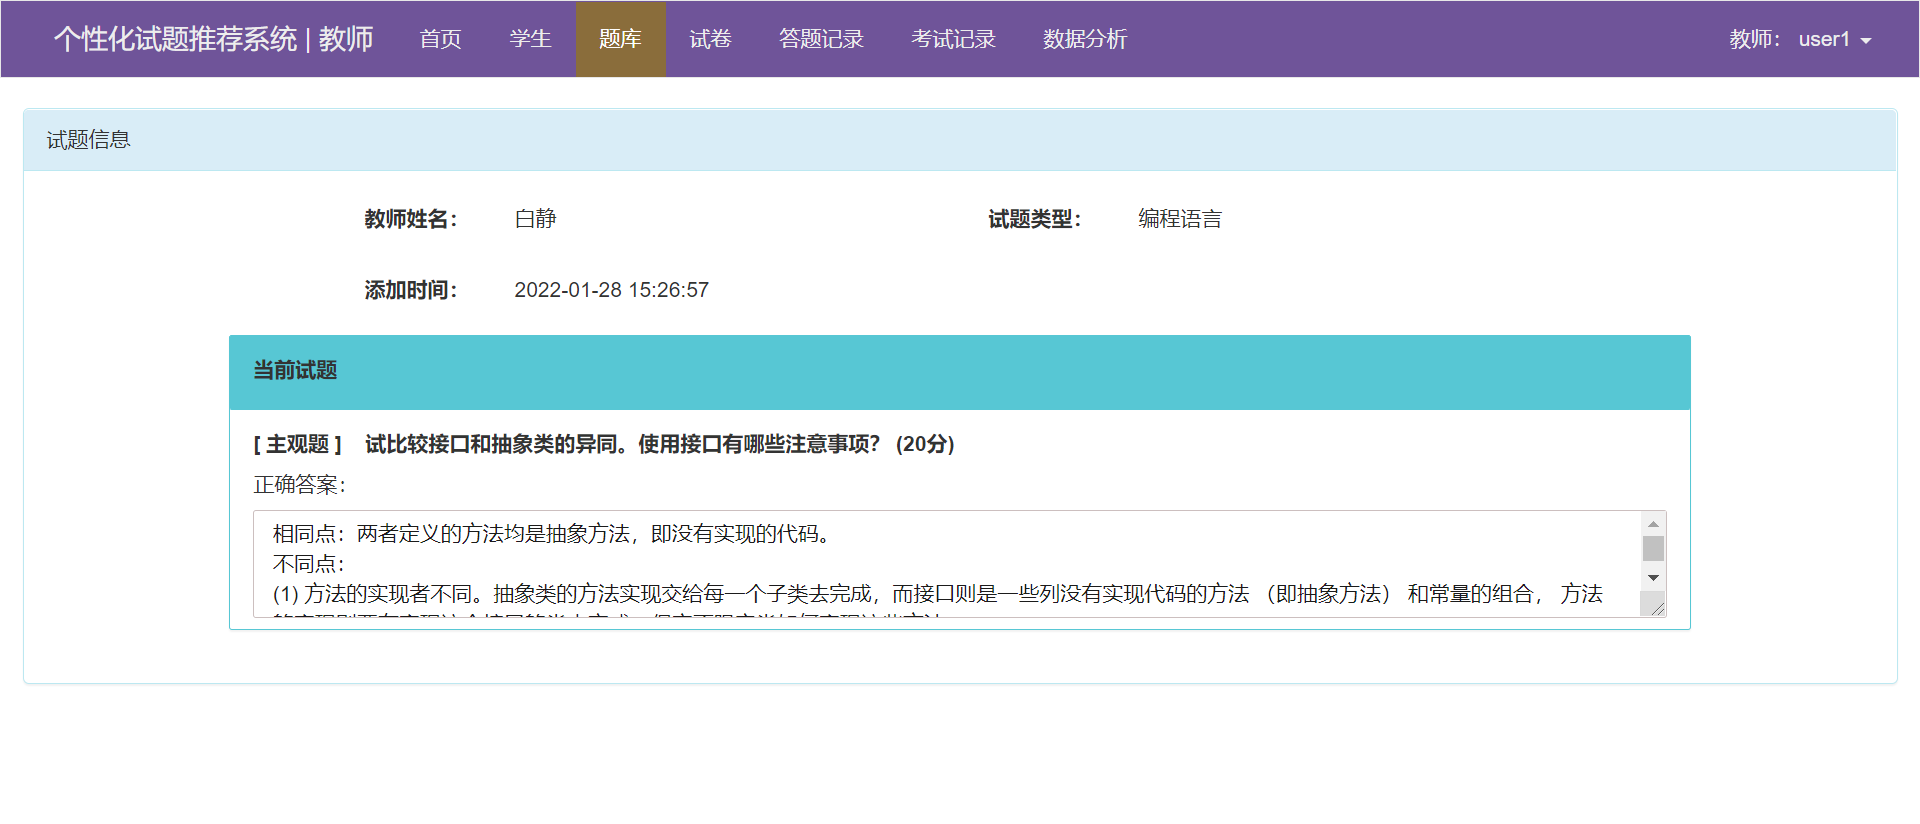Click the timestamp 2022-01-28 15:26:57
The height and width of the screenshot is (824, 1920).
click(611, 290)
